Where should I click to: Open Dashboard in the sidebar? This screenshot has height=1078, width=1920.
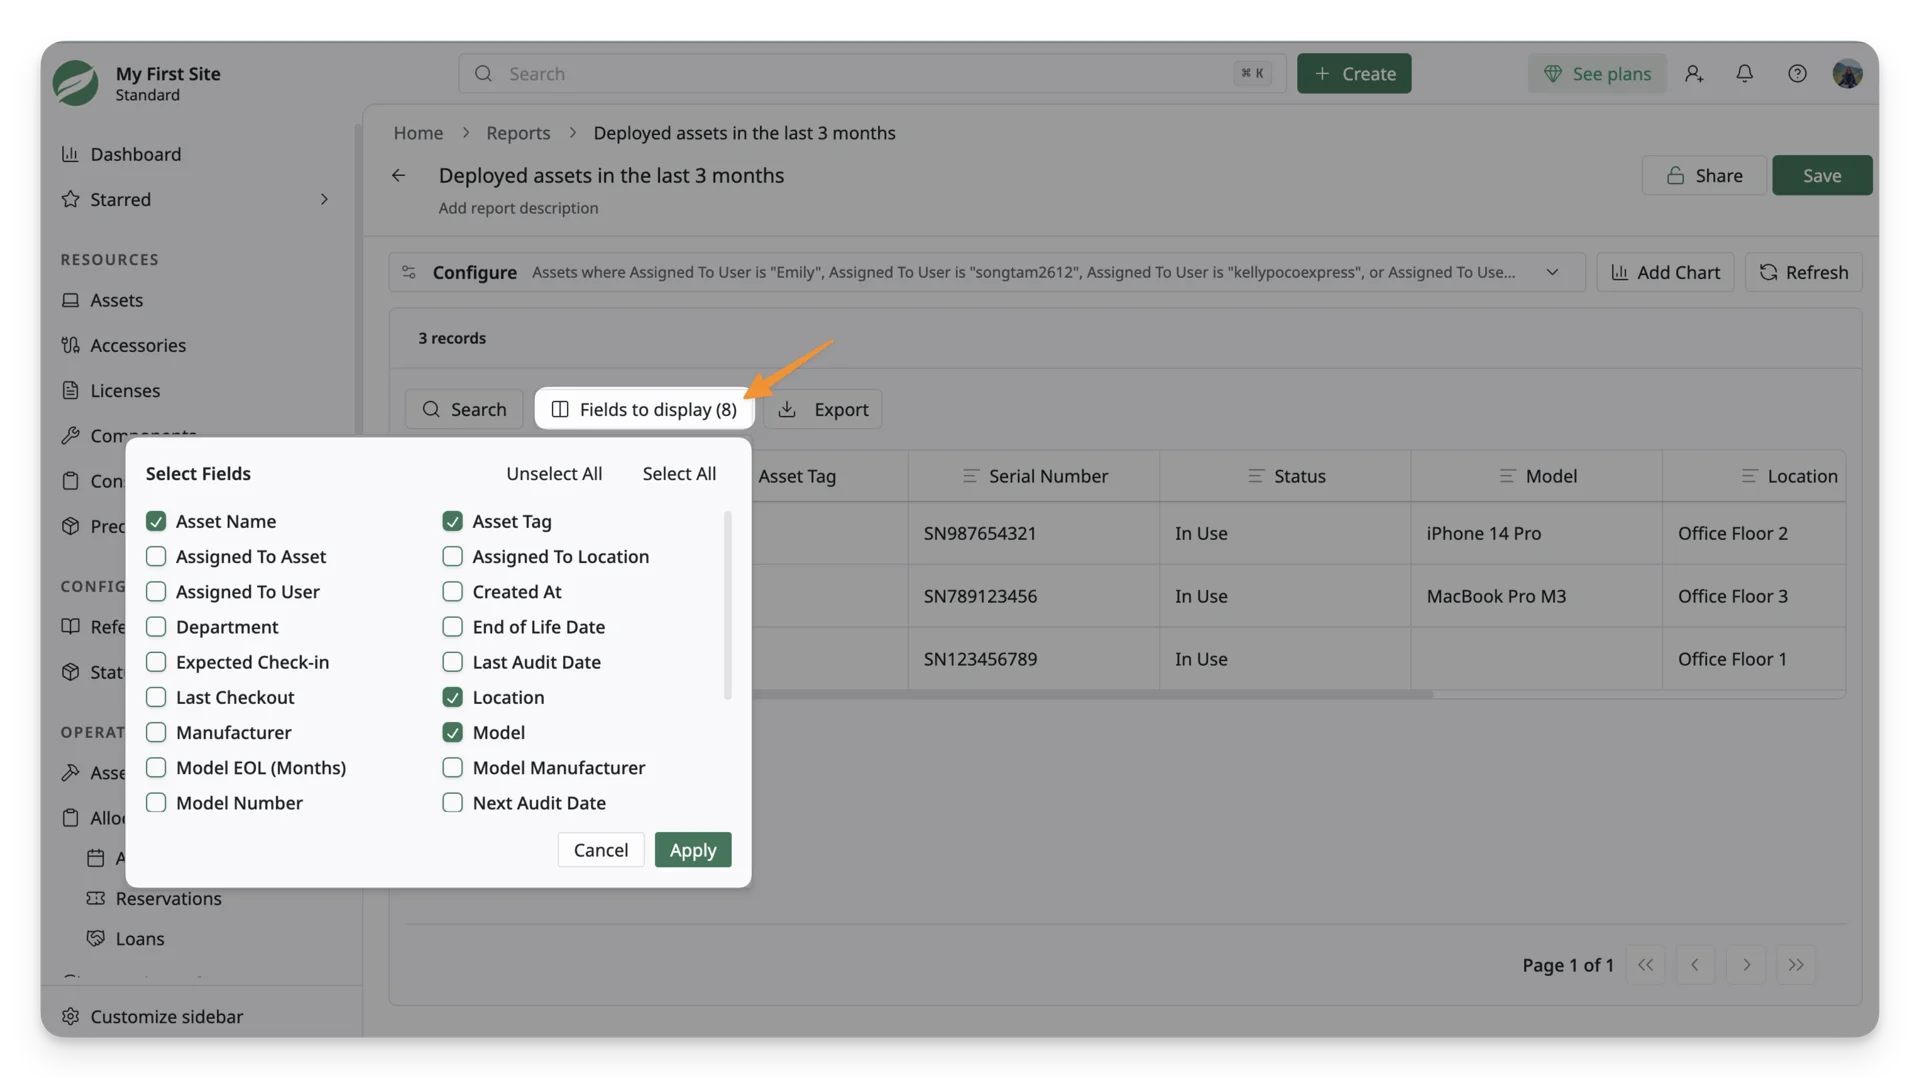pyautogui.click(x=136, y=154)
